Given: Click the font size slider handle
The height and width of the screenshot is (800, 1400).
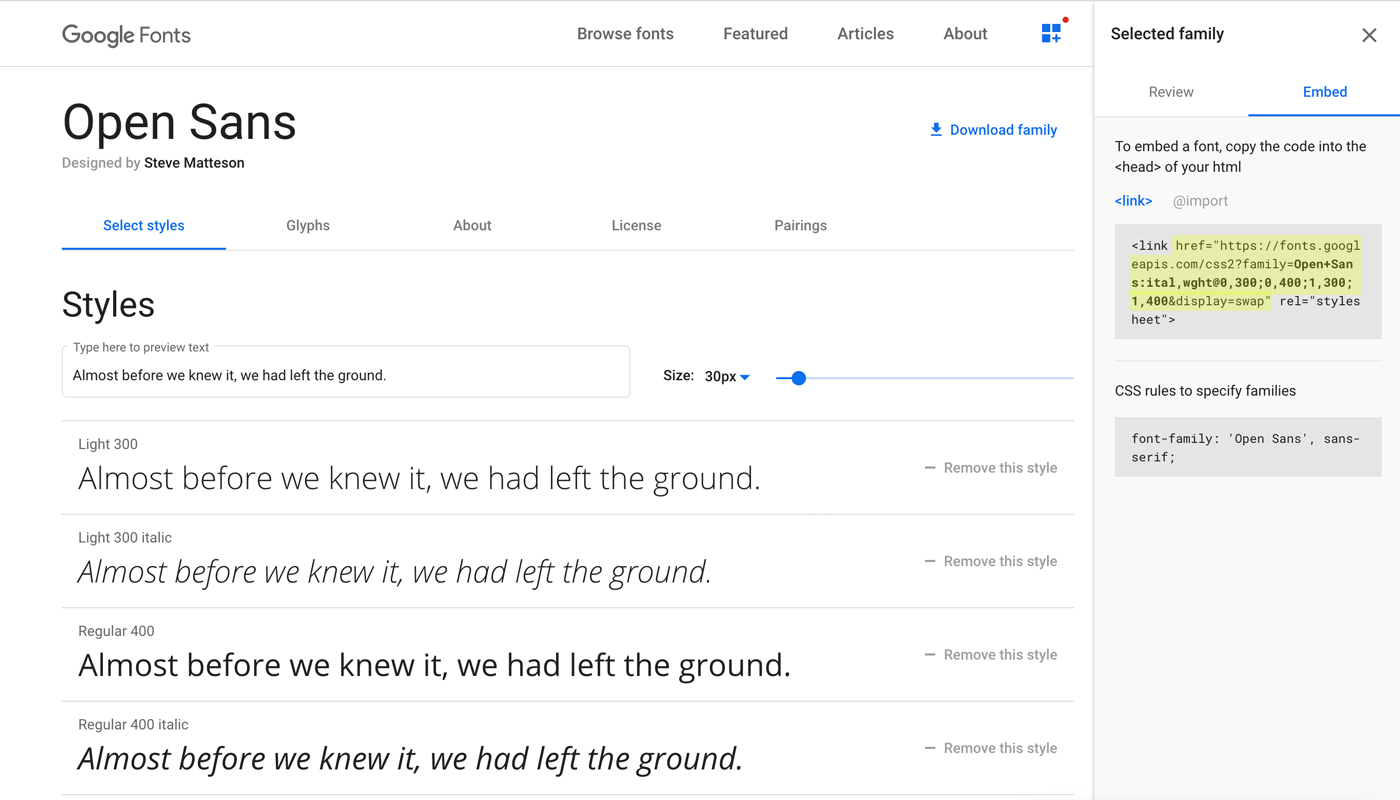Looking at the screenshot, I should [x=798, y=378].
